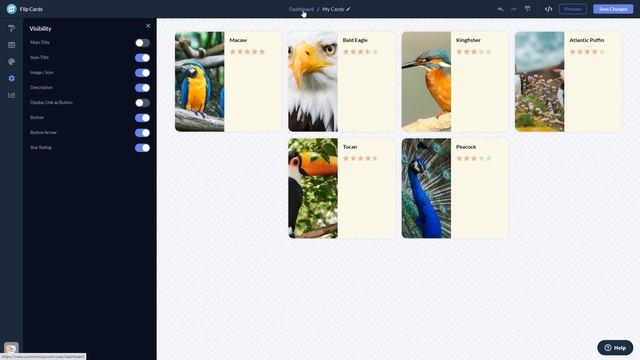Open the color palette sidebar icon

(11, 62)
